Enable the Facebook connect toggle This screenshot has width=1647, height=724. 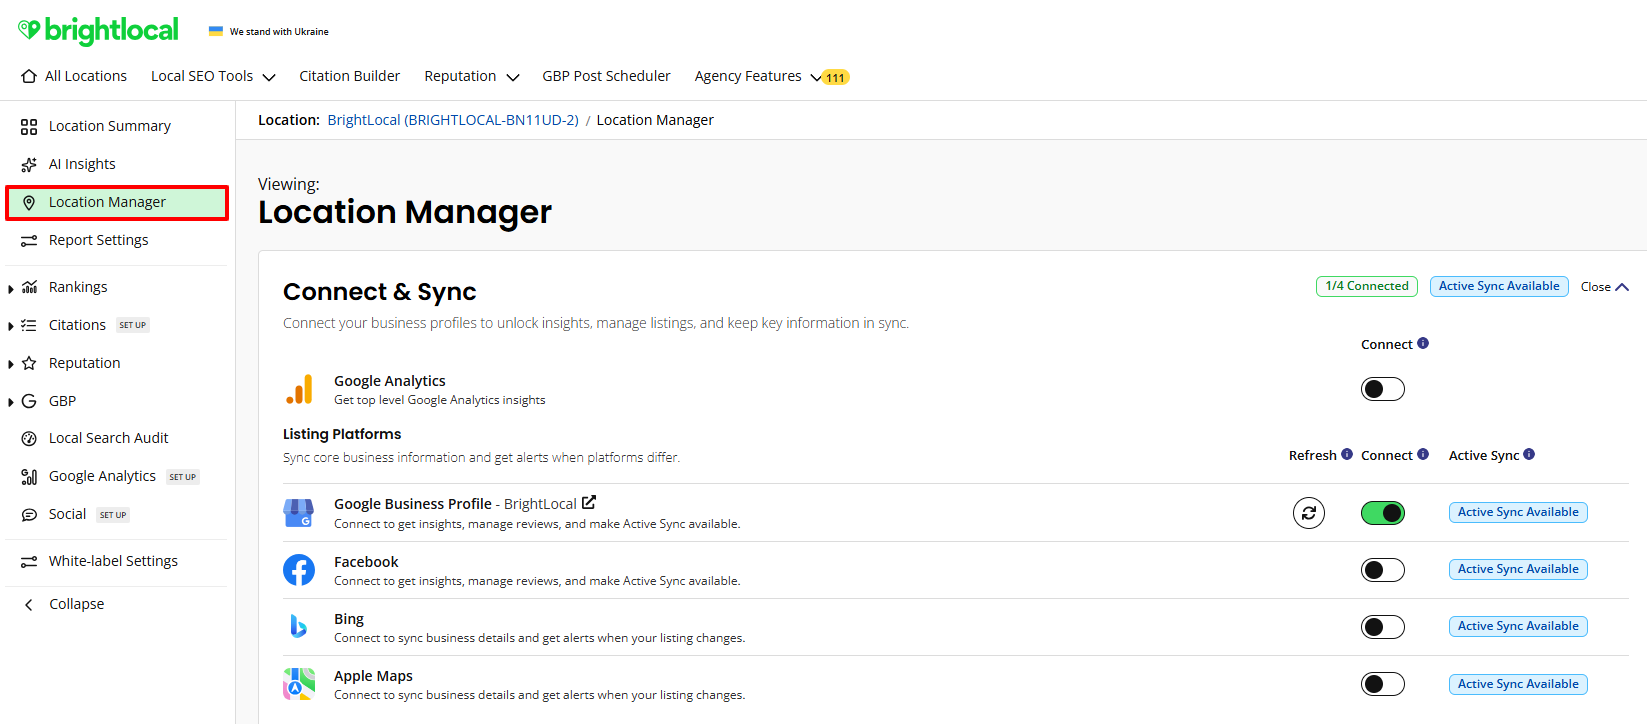[x=1383, y=570]
